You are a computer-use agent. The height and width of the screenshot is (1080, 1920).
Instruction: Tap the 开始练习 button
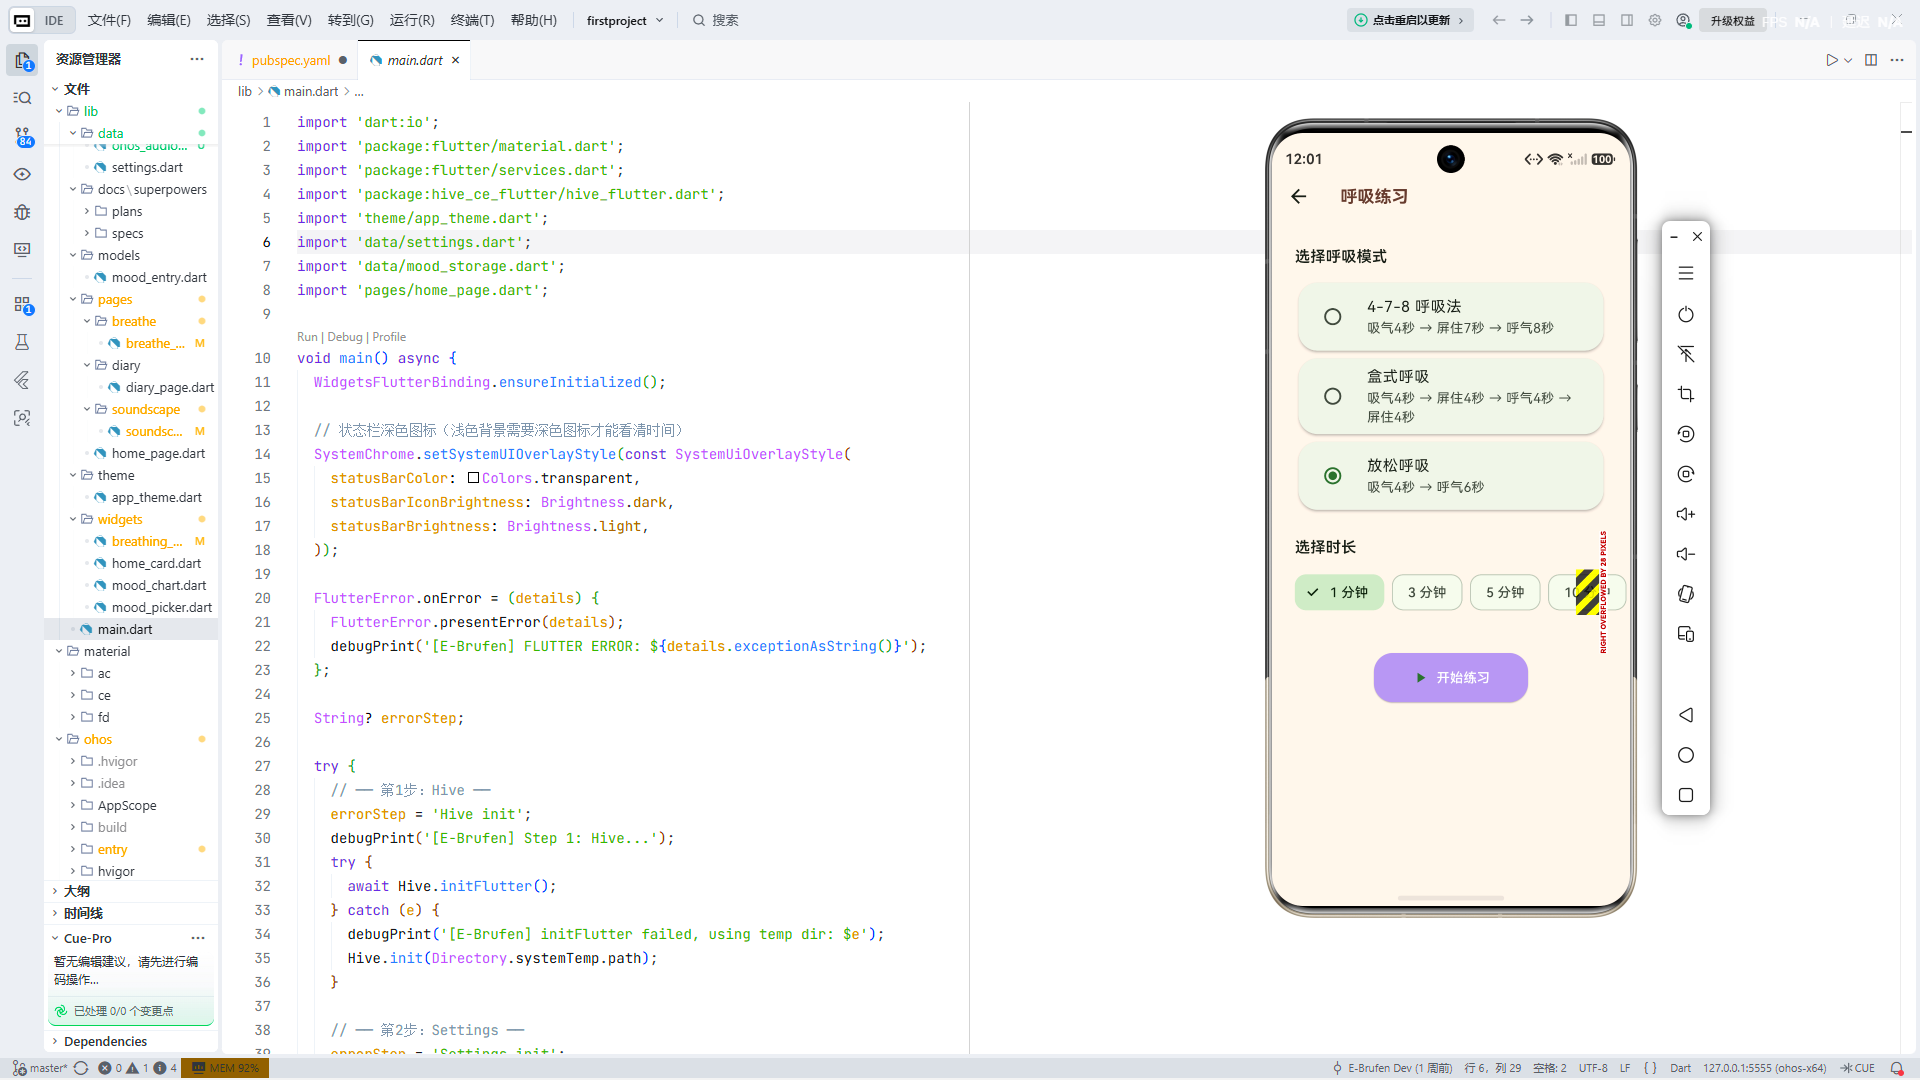[x=1450, y=677]
